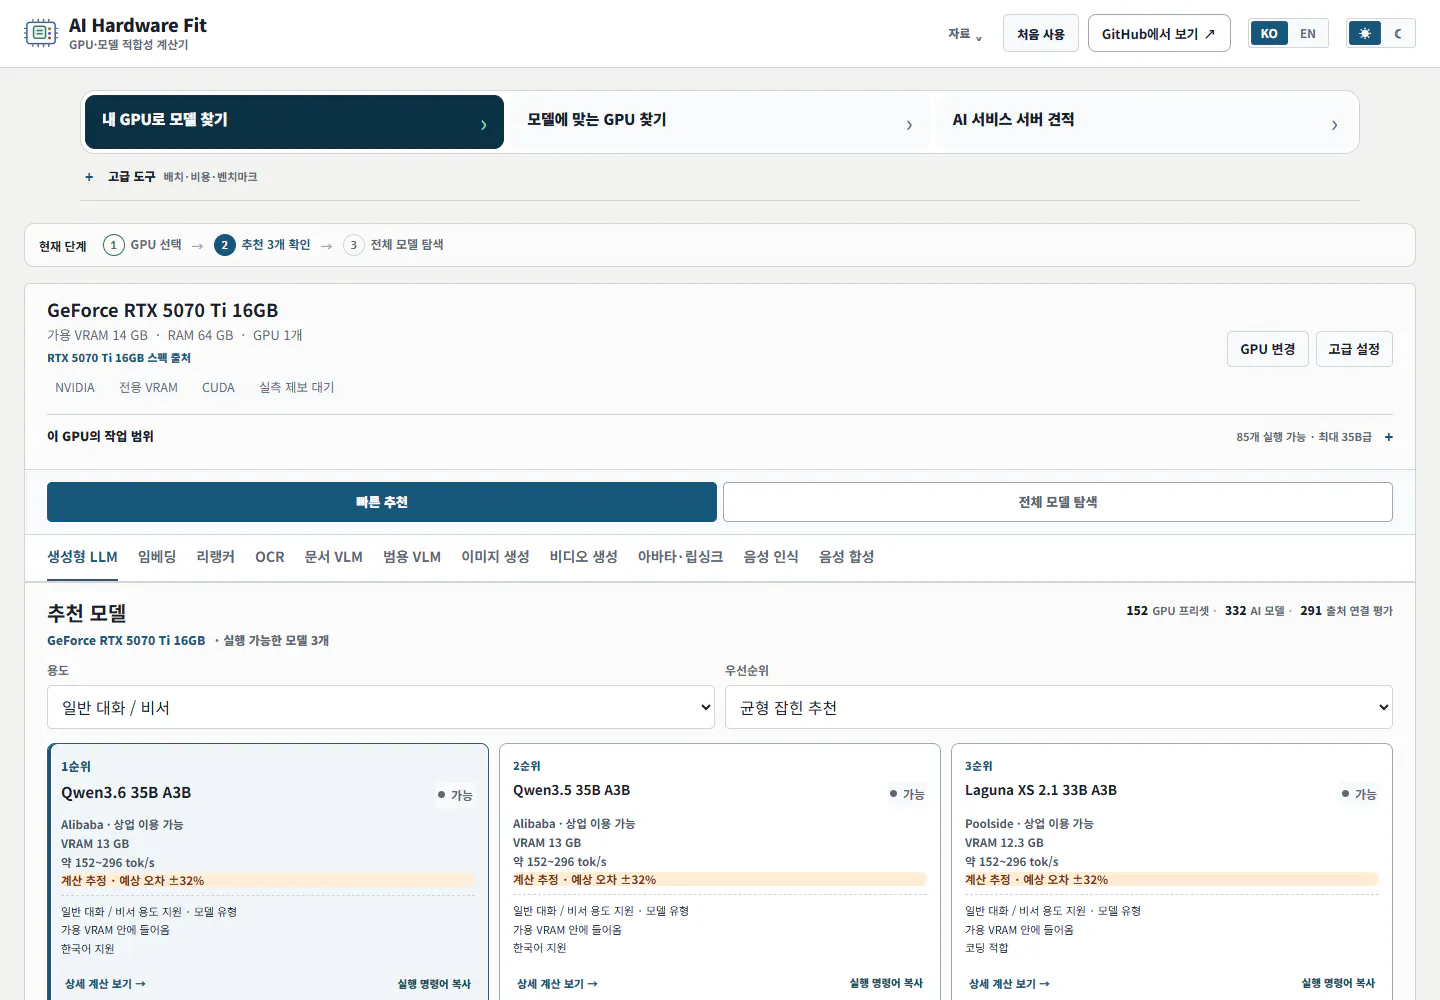This screenshot has width=1440, height=1000.
Task: Select the Laguna XS 2.1 33B A3B title
Action: coord(1041,790)
